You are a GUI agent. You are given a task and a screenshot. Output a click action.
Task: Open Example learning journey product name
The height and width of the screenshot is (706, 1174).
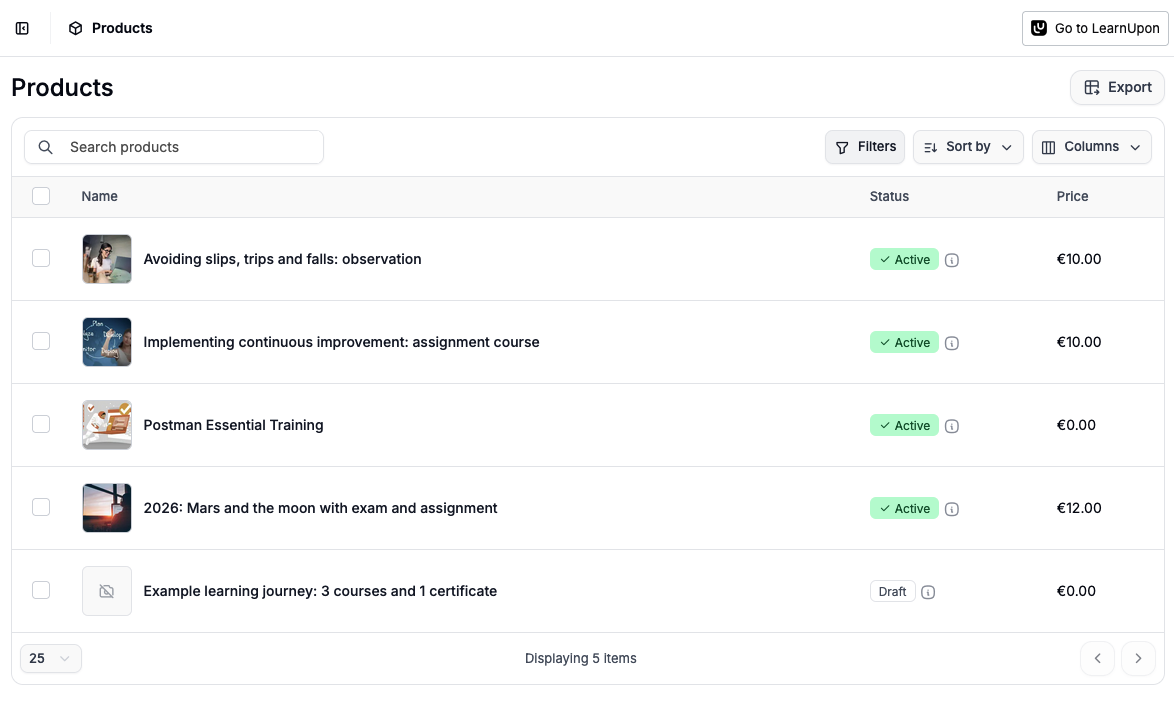pos(320,591)
